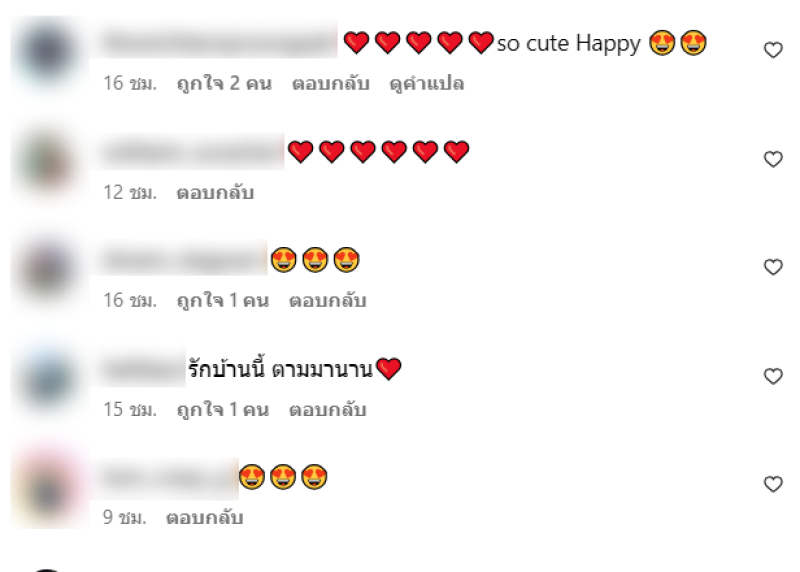The height and width of the screenshot is (572, 800).
Task: Open the likes on the 15 ชม. comment
Action: coord(222,409)
